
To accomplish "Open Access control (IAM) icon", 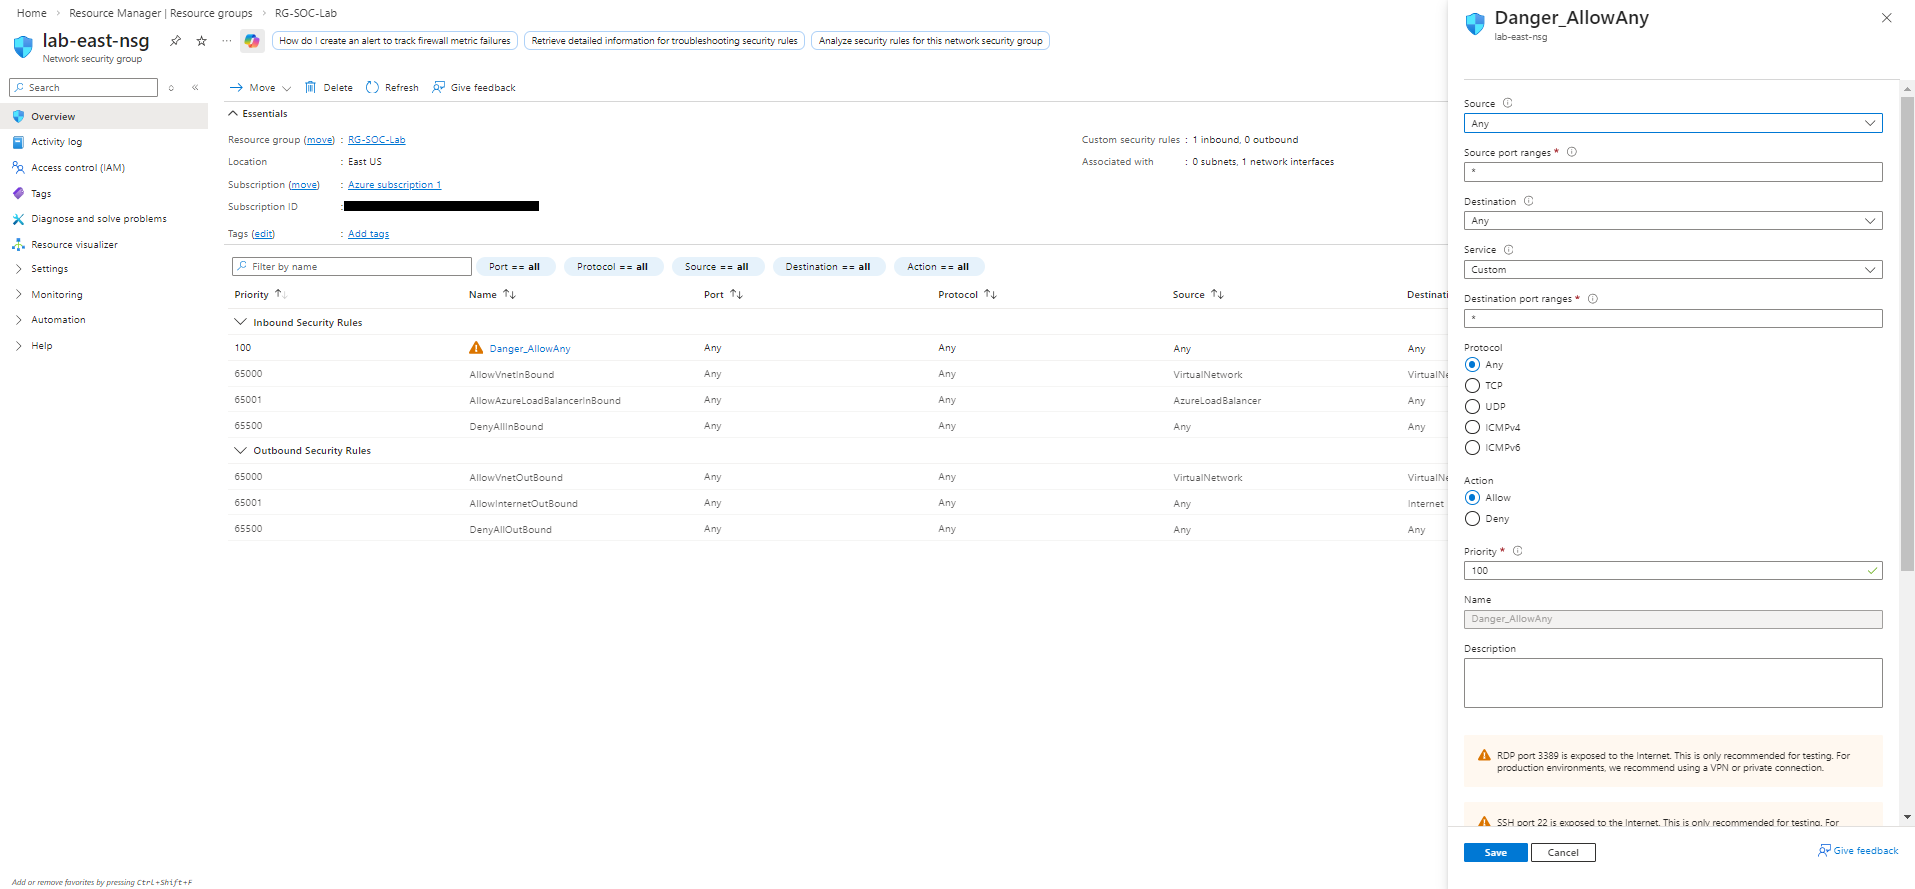I will tap(18, 168).
